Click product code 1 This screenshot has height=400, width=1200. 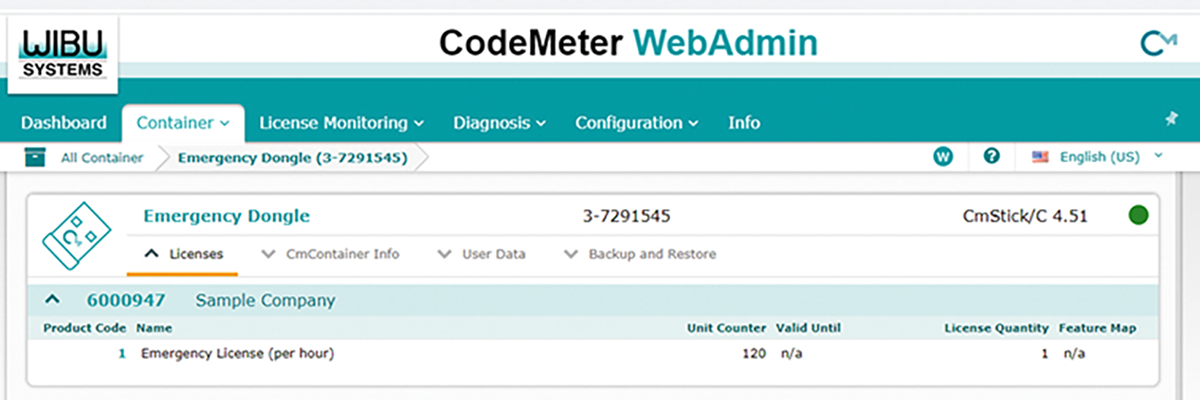pos(123,354)
